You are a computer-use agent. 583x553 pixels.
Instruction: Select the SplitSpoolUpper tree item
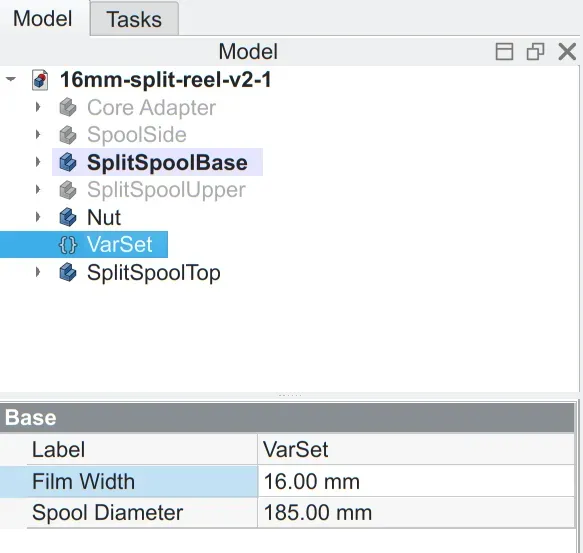[x=166, y=190]
